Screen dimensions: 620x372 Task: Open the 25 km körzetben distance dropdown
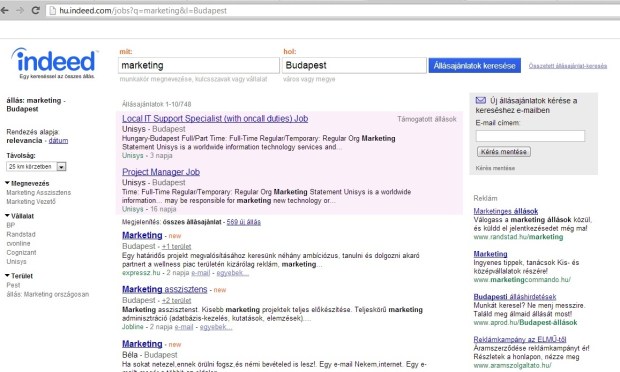[36, 167]
